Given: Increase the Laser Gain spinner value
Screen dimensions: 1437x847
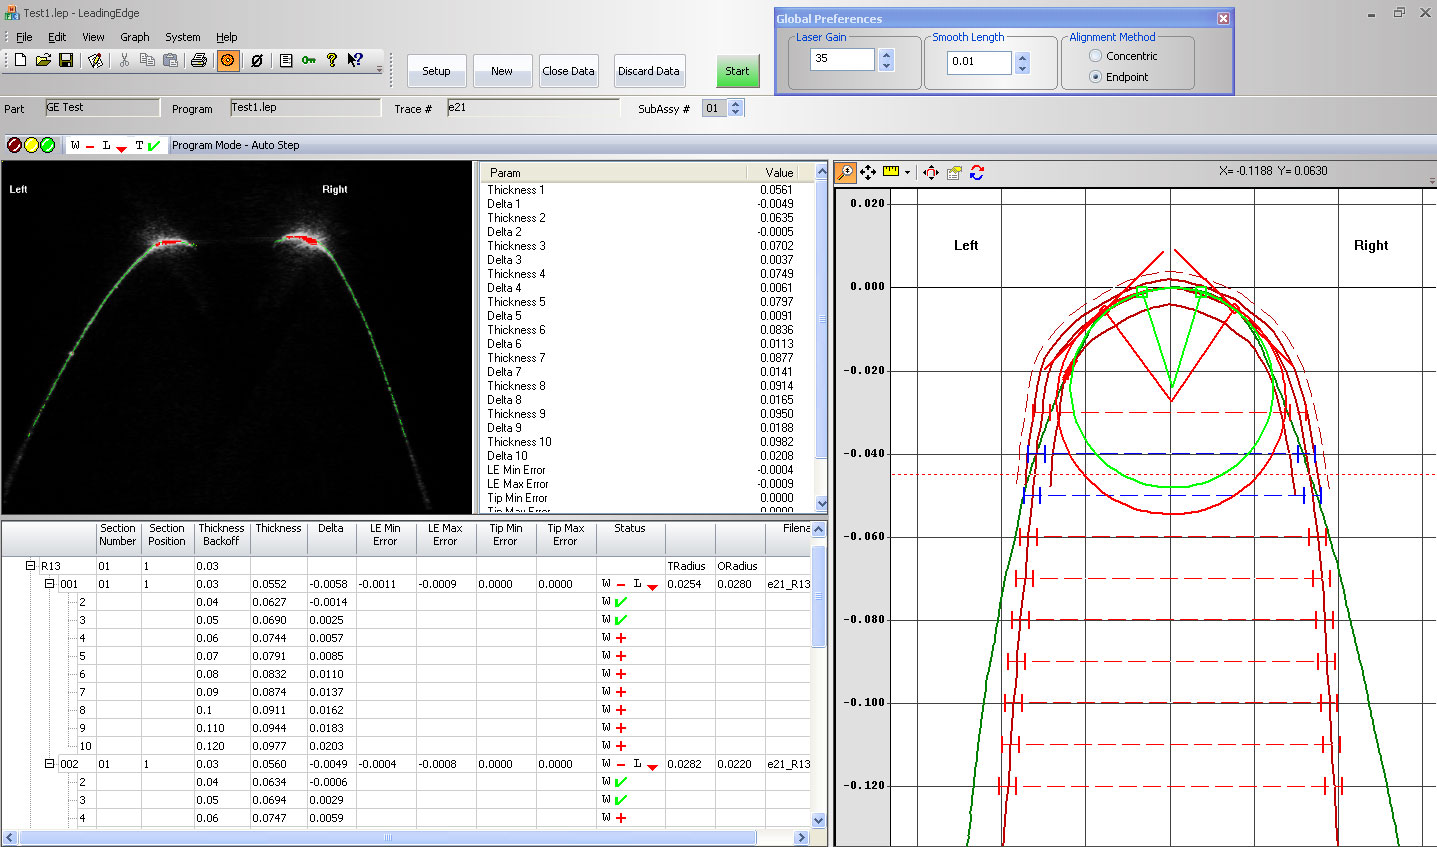Looking at the screenshot, I should pyautogui.click(x=886, y=54).
